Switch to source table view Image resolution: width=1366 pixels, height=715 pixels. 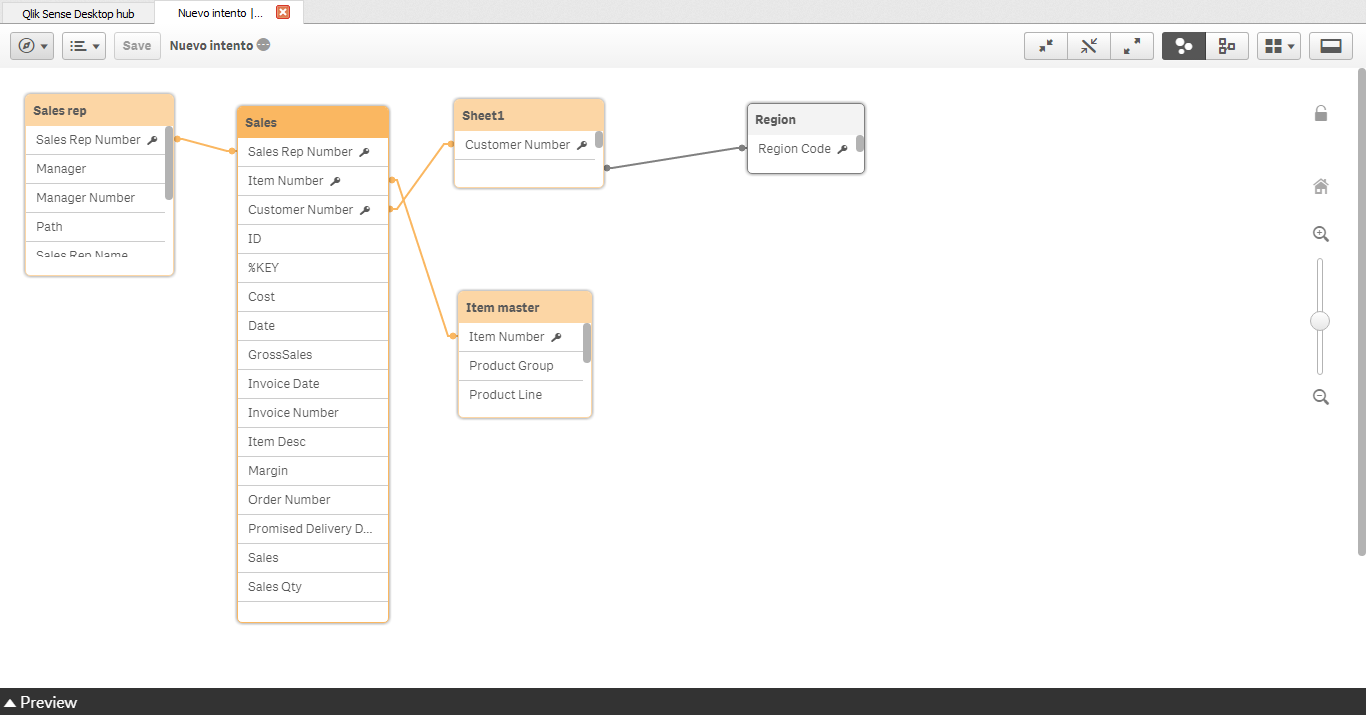[x=1227, y=46]
